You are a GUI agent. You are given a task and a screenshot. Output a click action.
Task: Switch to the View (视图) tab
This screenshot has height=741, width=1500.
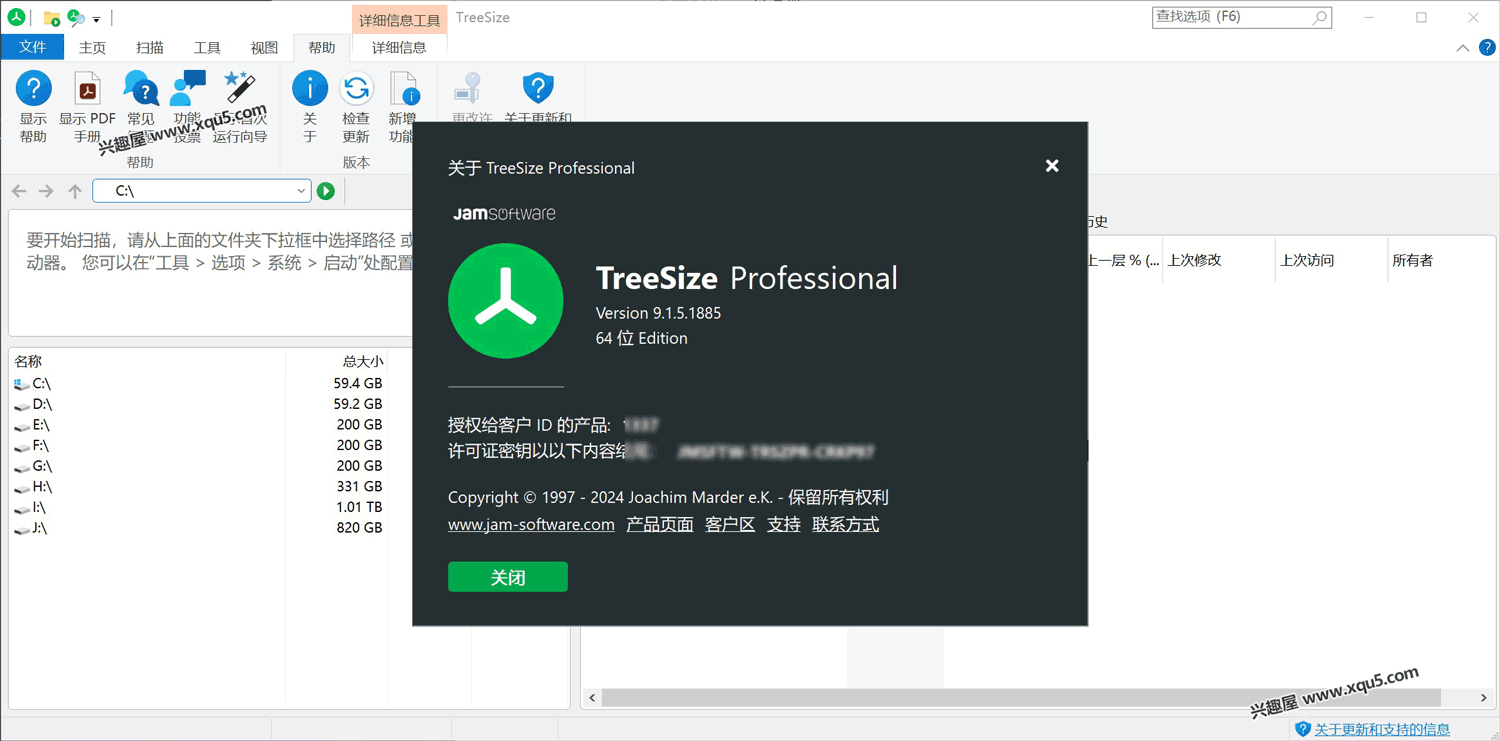coord(264,47)
